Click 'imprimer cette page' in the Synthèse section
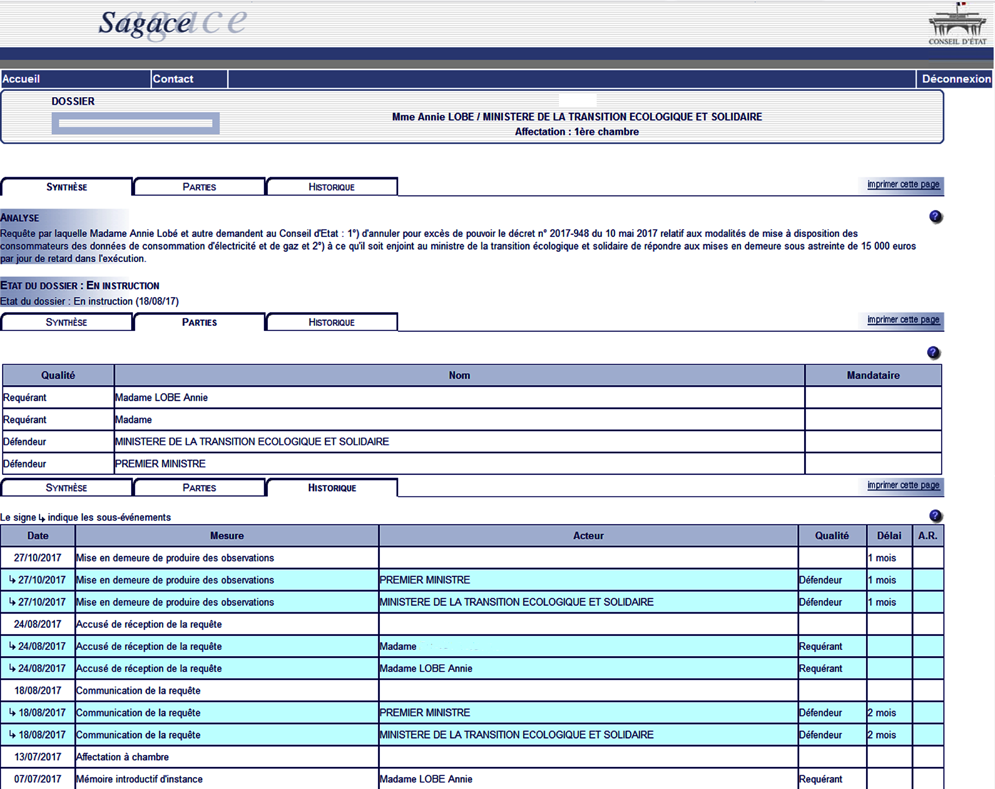995x789 pixels. [x=903, y=184]
